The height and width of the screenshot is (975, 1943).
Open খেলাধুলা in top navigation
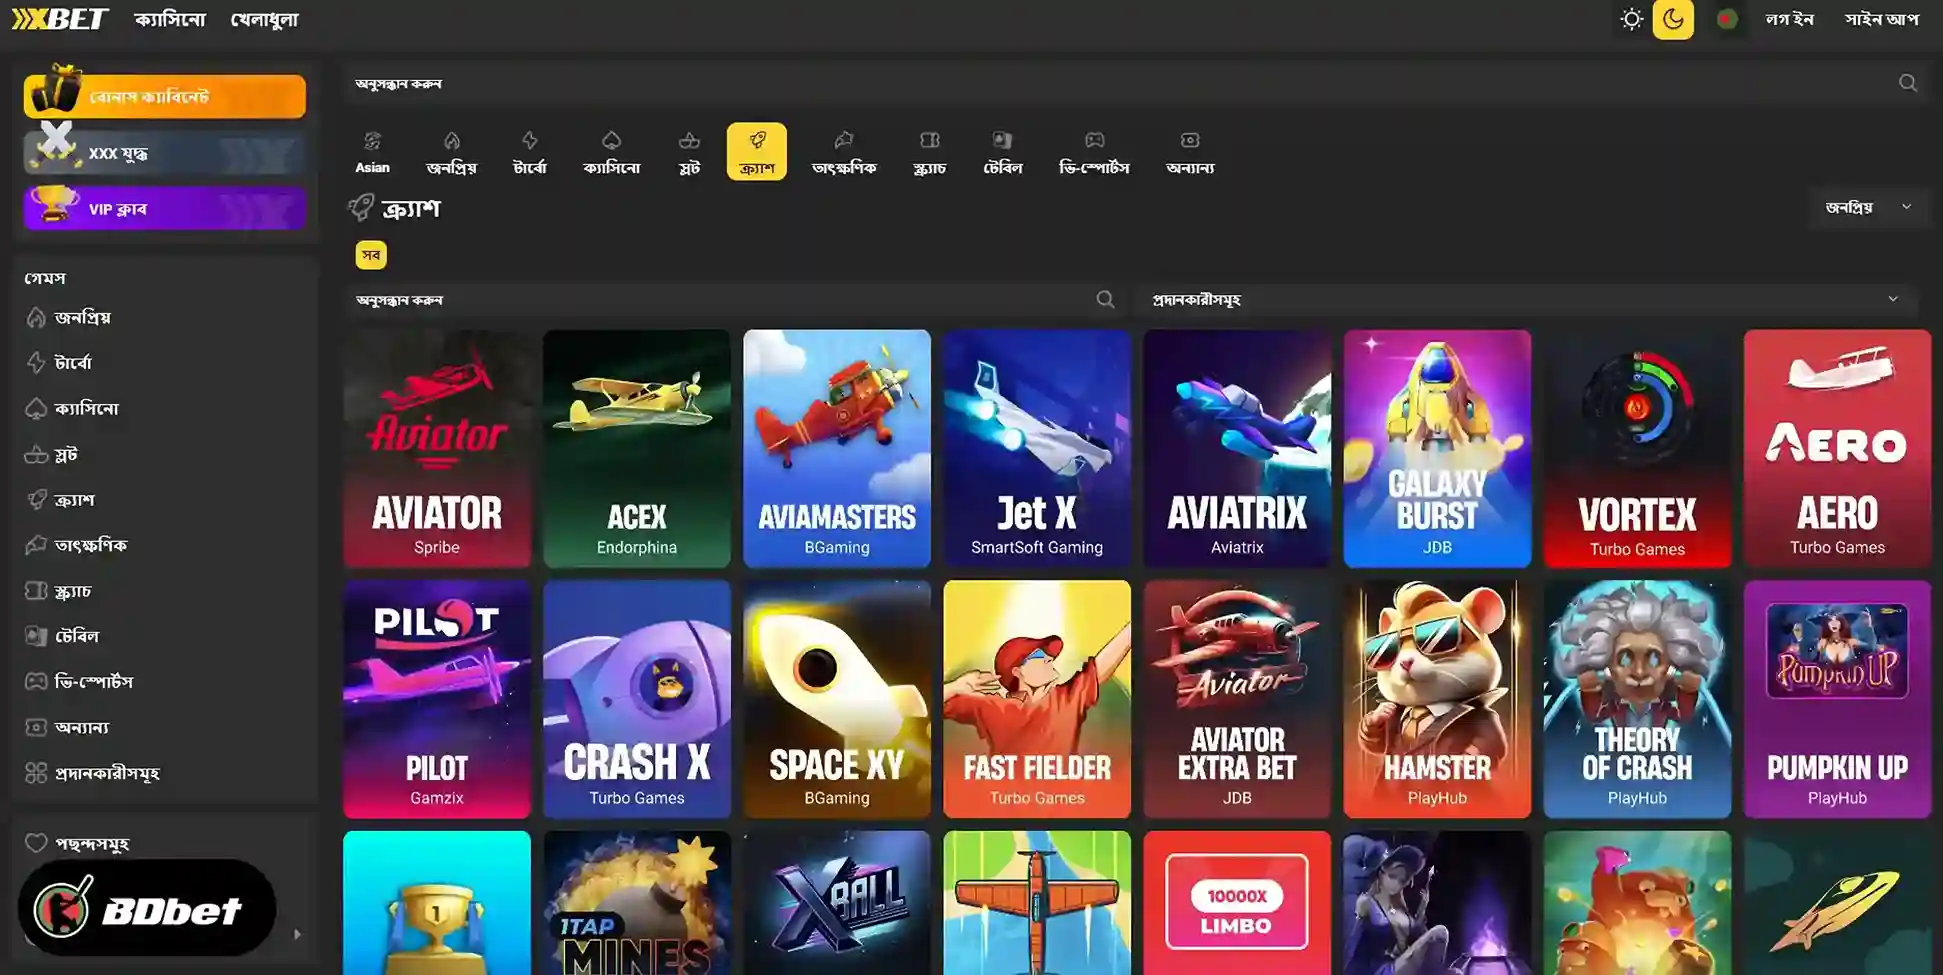tap(264, 19)
